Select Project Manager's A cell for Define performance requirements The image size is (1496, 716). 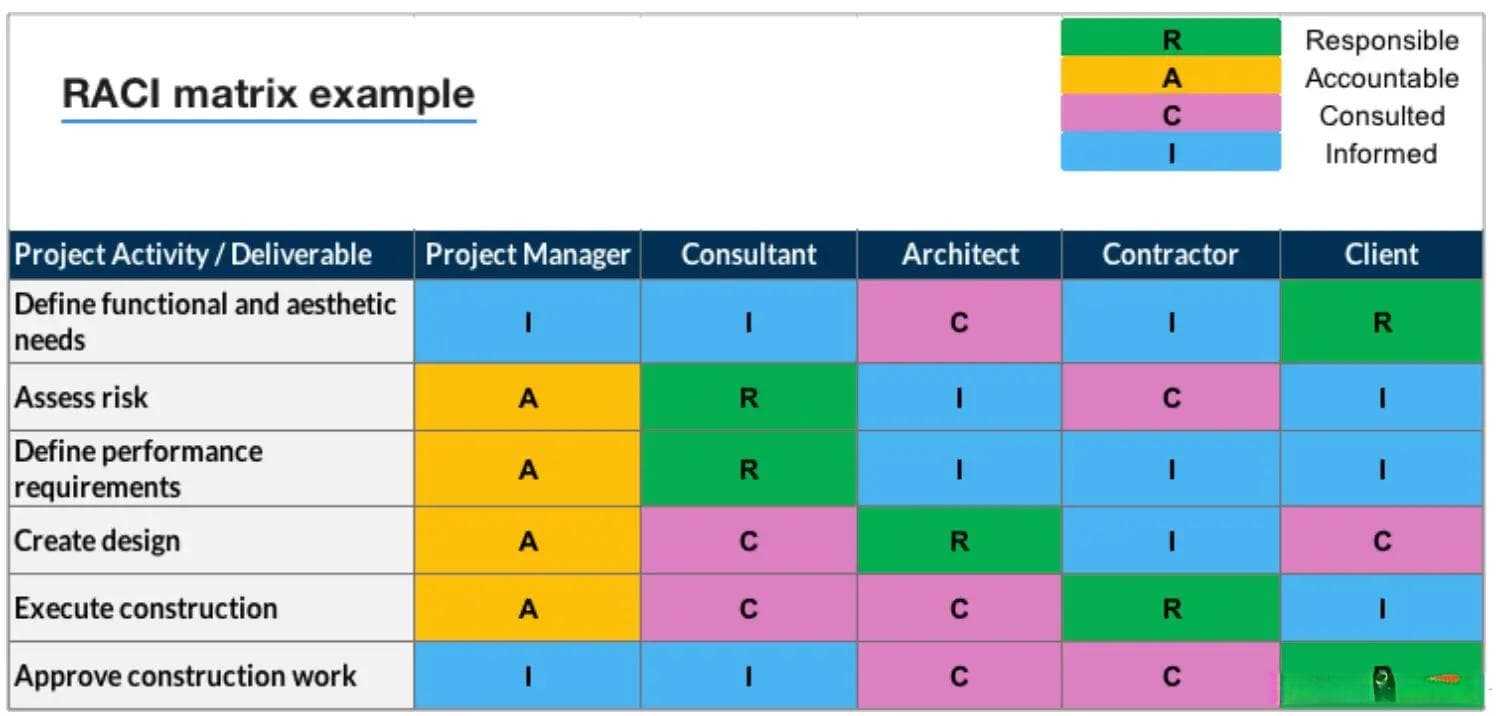(527, 469)
